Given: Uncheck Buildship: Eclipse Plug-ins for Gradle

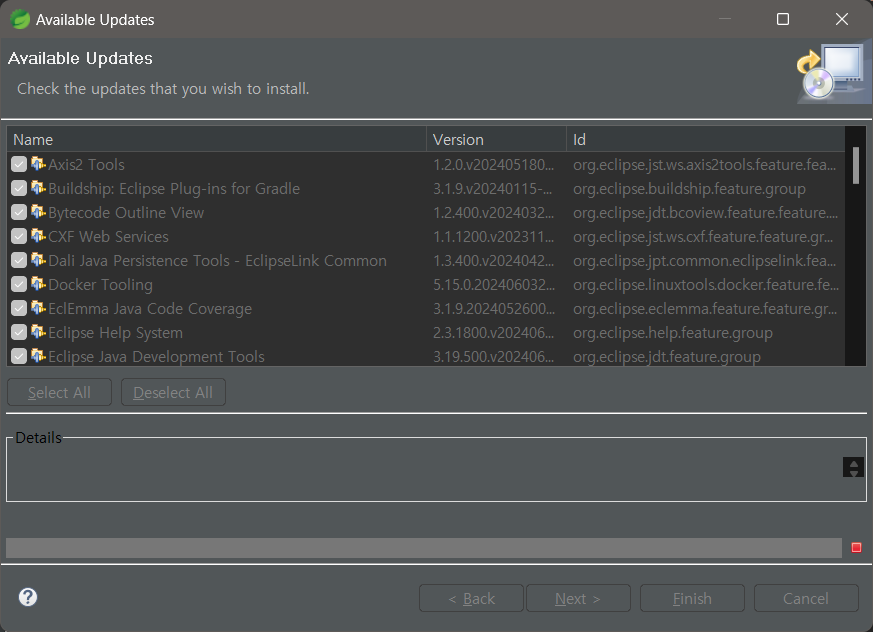Looking at the screenshot, I should click(19, 188).
